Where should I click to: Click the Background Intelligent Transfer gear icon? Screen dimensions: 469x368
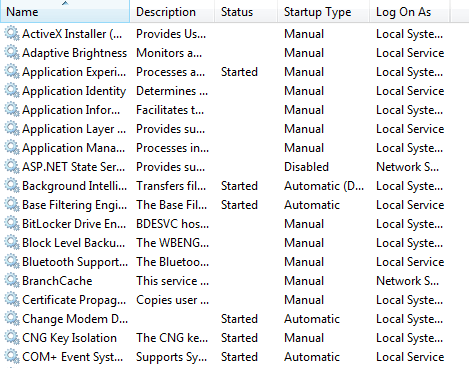(x=12, y=186)
